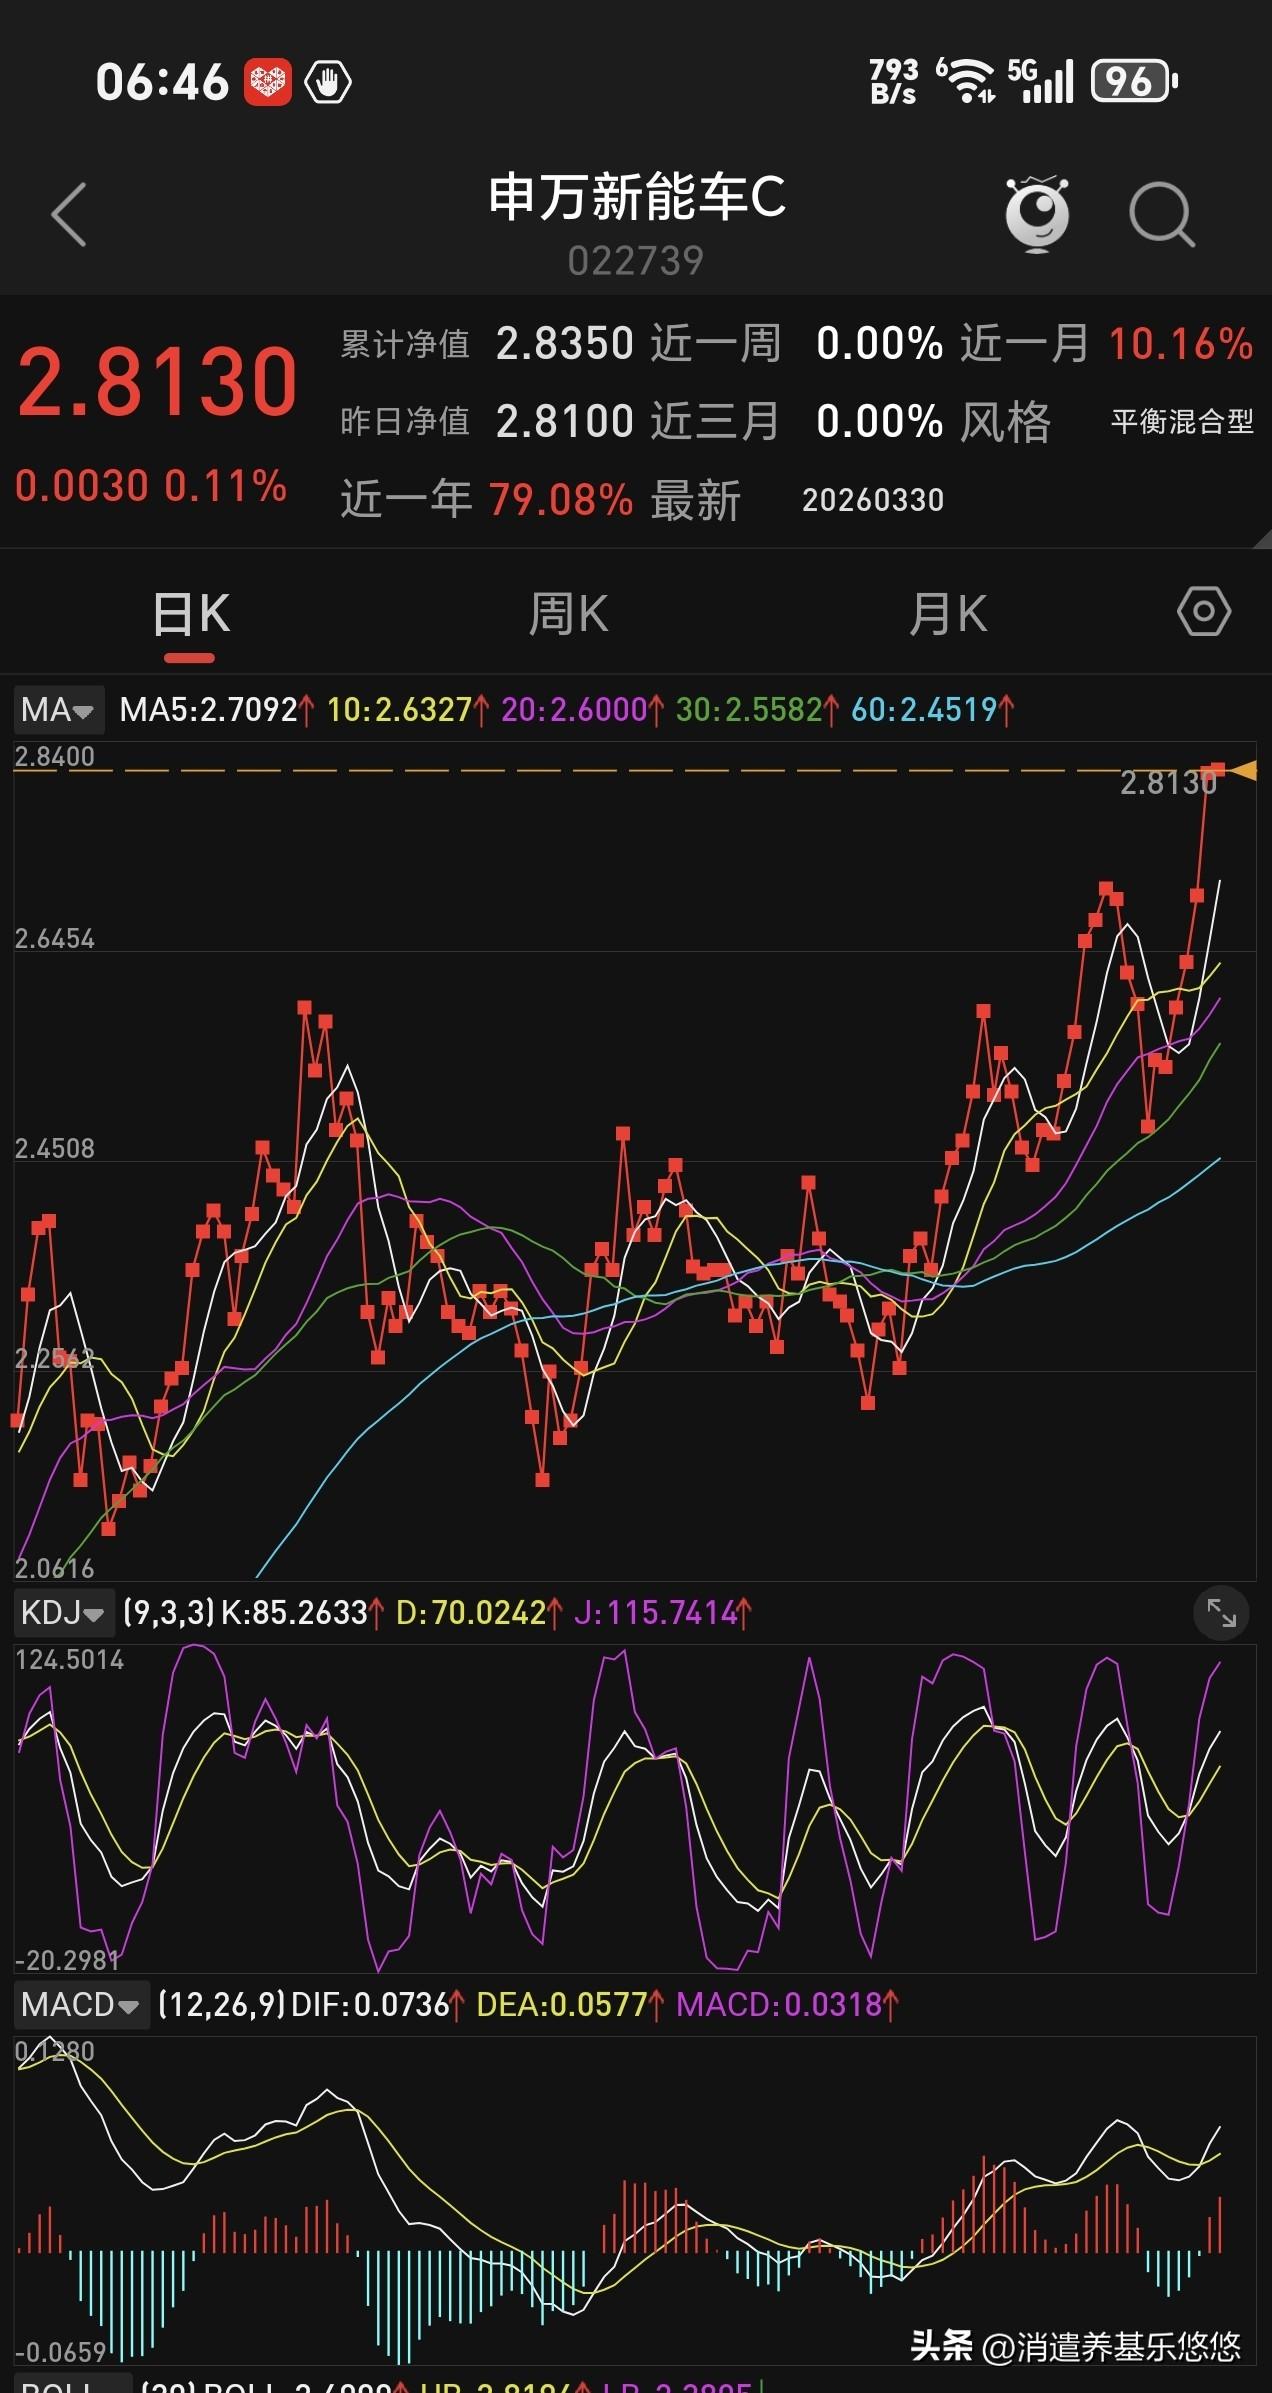The width and height of the screenshot is (1272, 2393).
Task: Tap the 2.8400 price axis label
Action: coord(55,756)
